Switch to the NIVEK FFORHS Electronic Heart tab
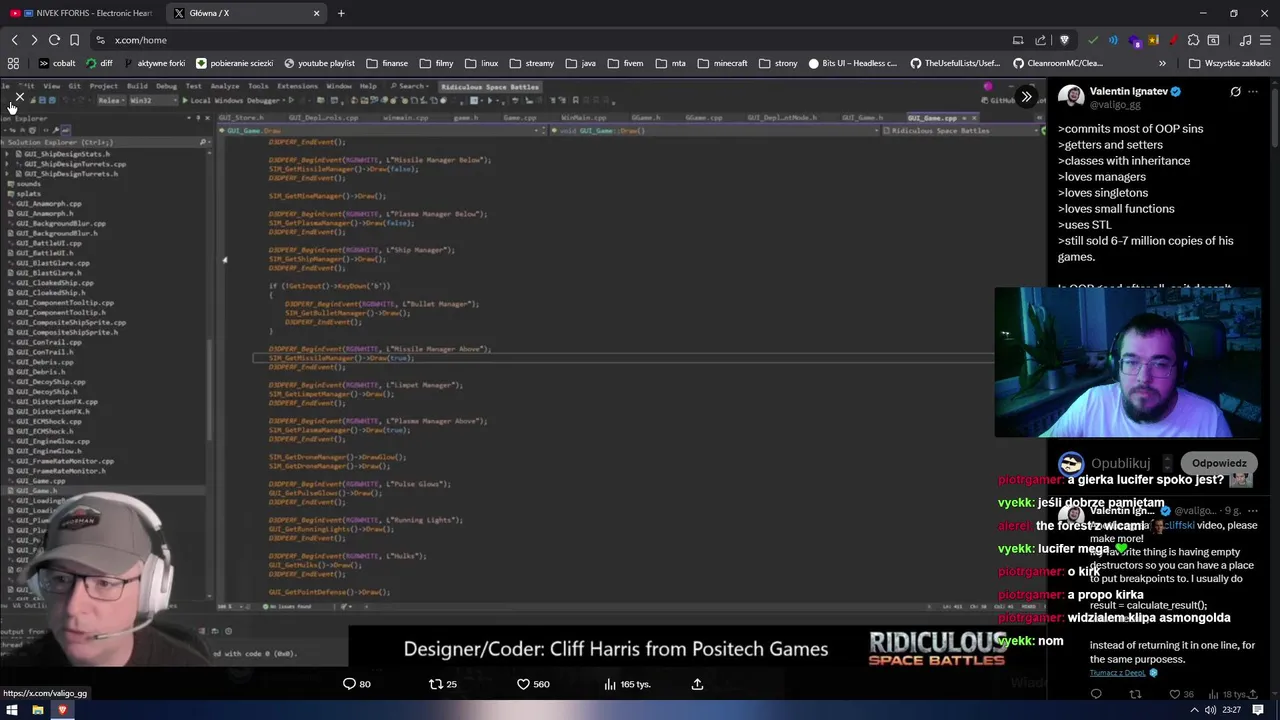This screenshot has width=1280, height=720. pos(82,13)
